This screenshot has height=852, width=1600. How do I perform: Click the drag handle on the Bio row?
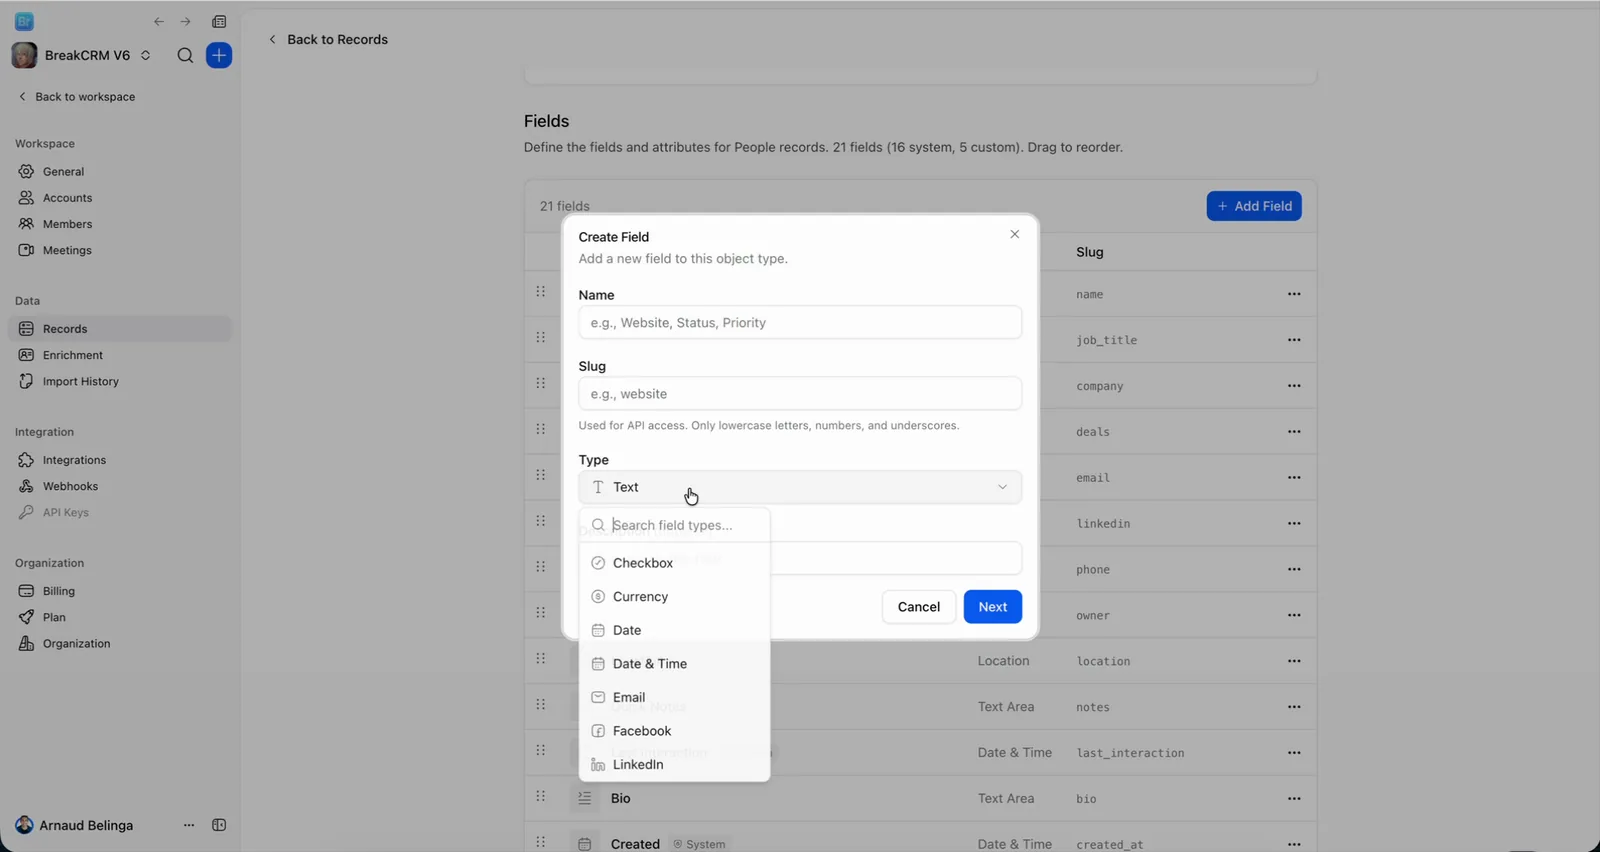tap(541, 797)
